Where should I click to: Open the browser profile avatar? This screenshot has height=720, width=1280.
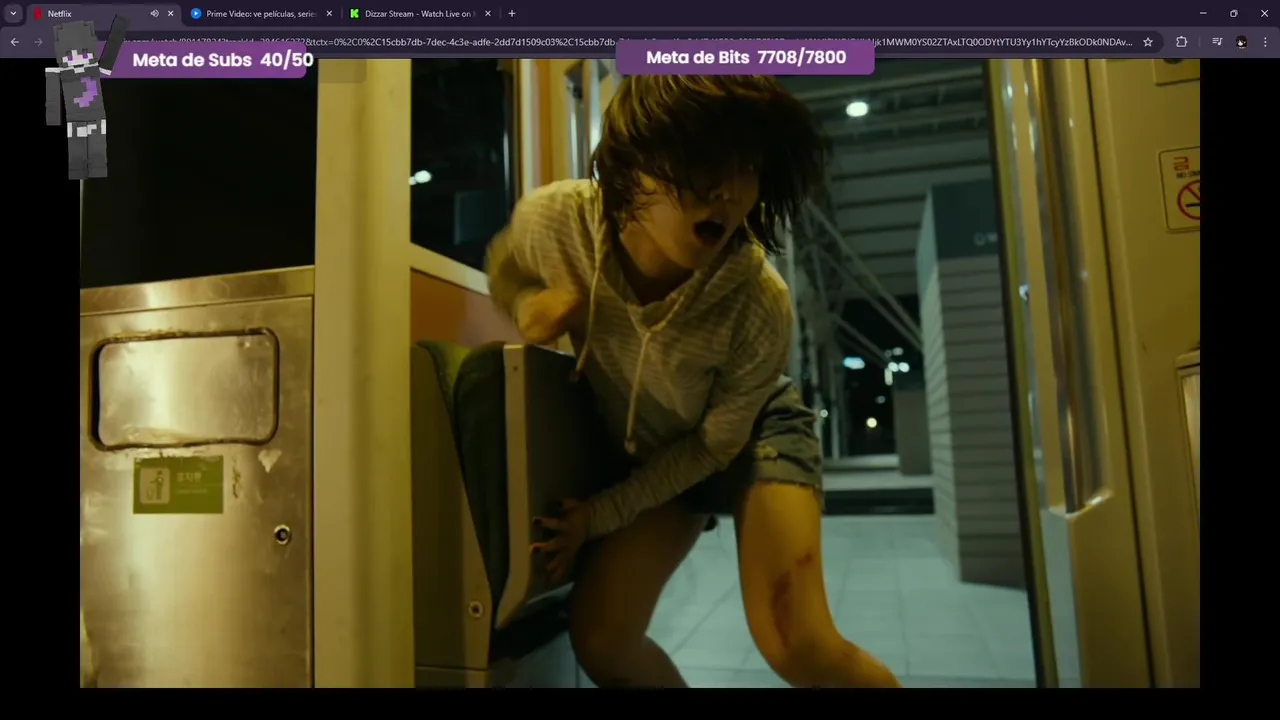[x=1241, y=42]
